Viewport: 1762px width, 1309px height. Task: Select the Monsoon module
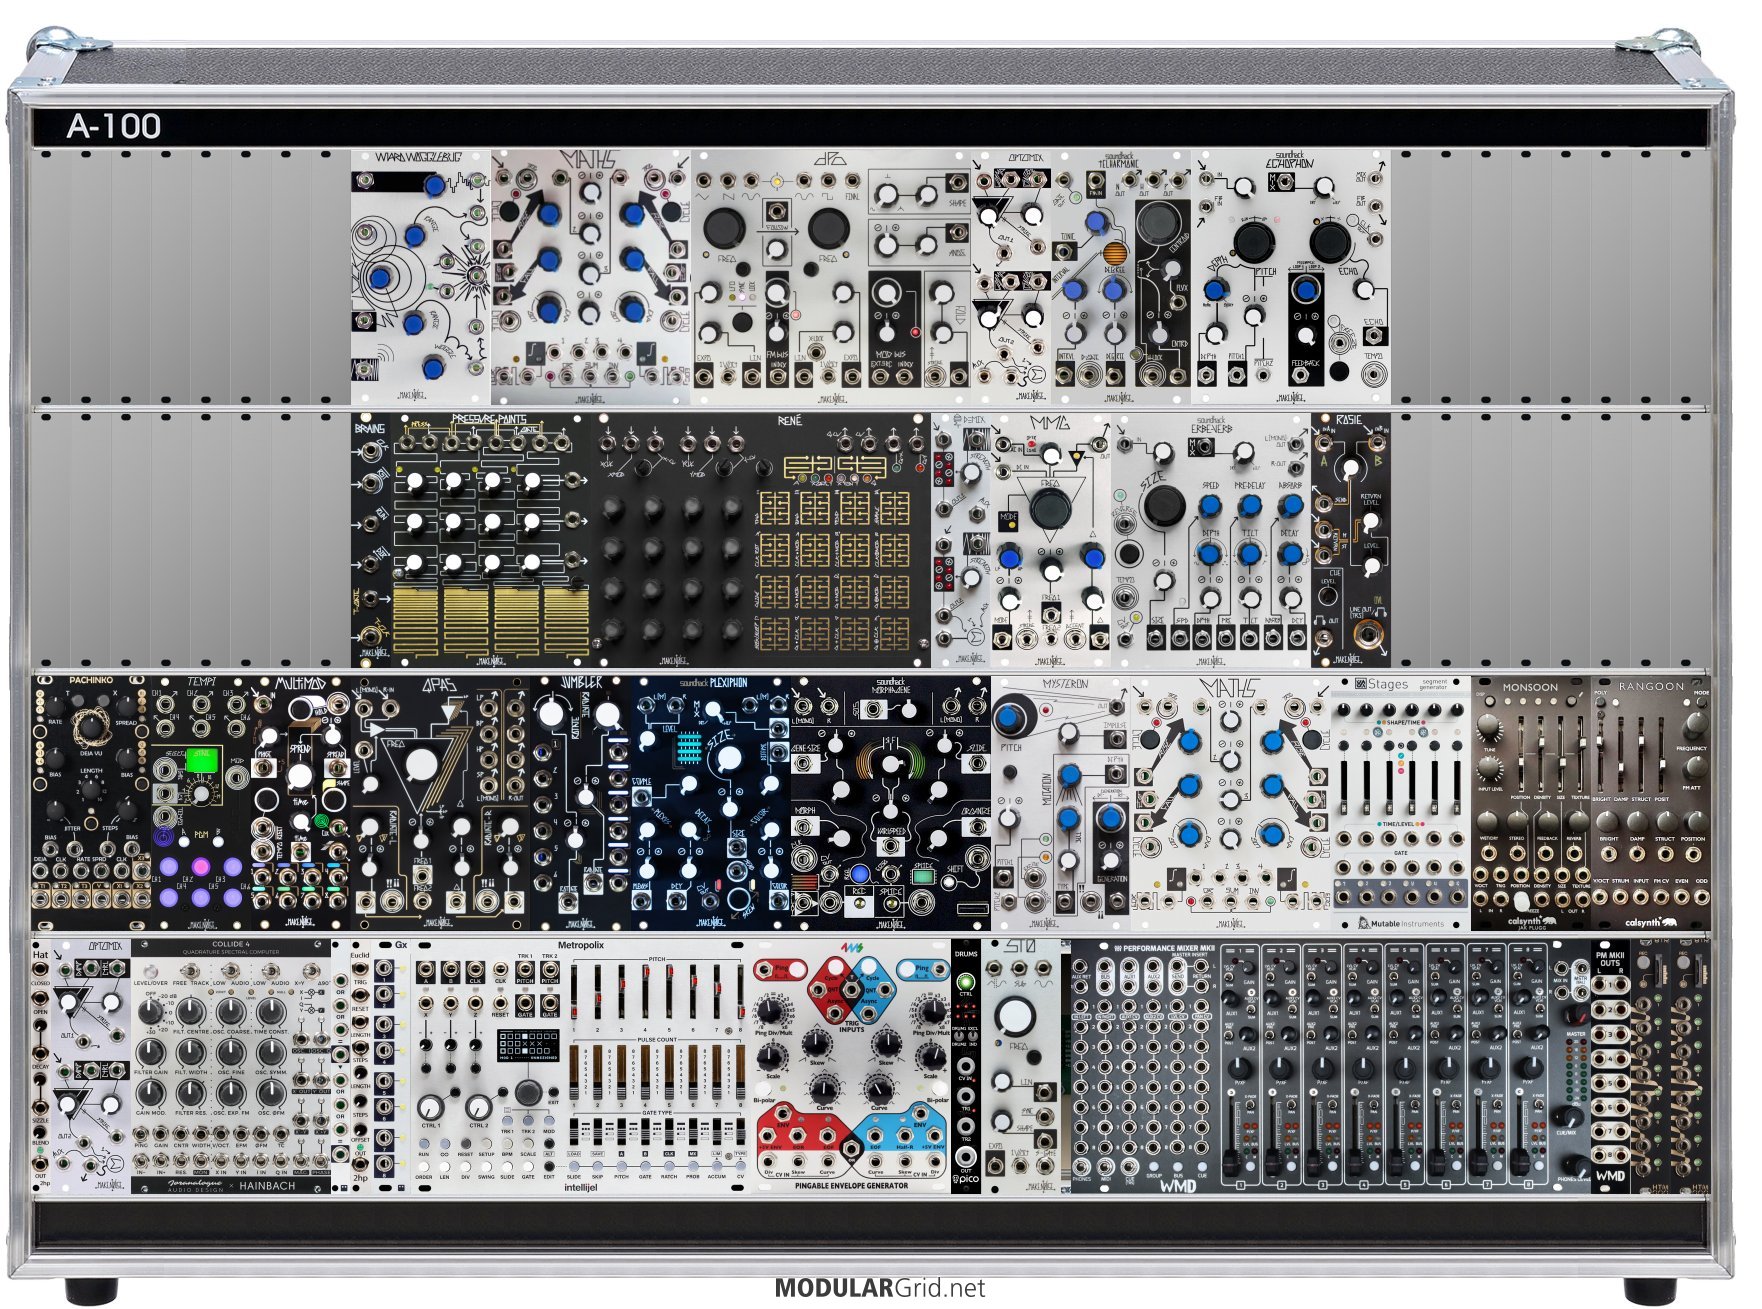pyautogui.click(x=1531, y=803)
